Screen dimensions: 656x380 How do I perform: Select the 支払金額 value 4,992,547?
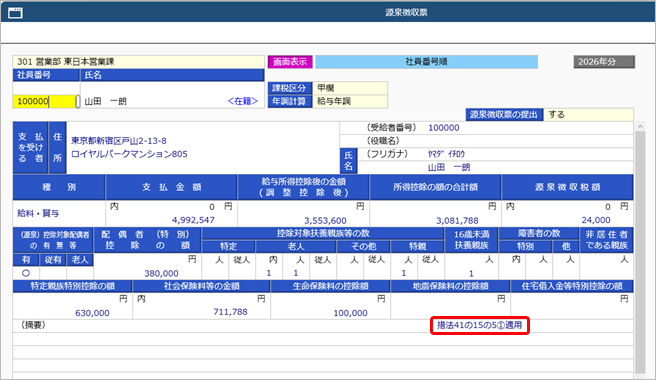[193, 220]
